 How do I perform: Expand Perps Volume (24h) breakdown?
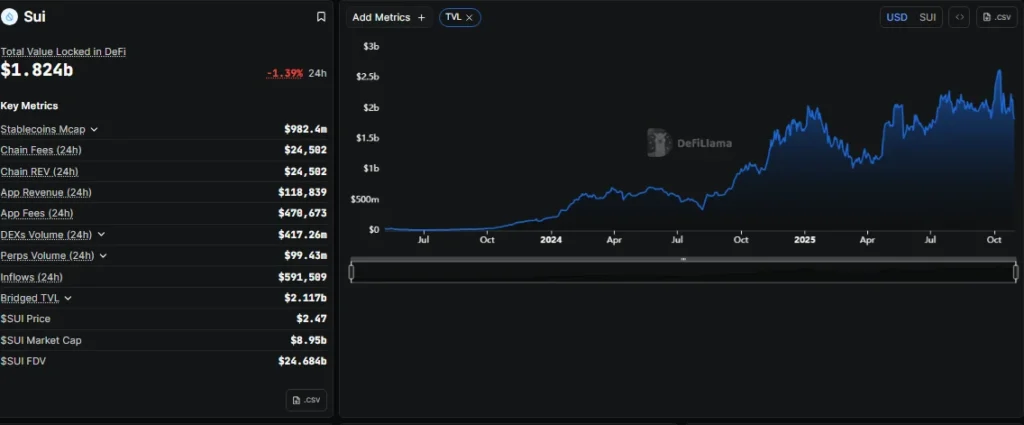103,256
